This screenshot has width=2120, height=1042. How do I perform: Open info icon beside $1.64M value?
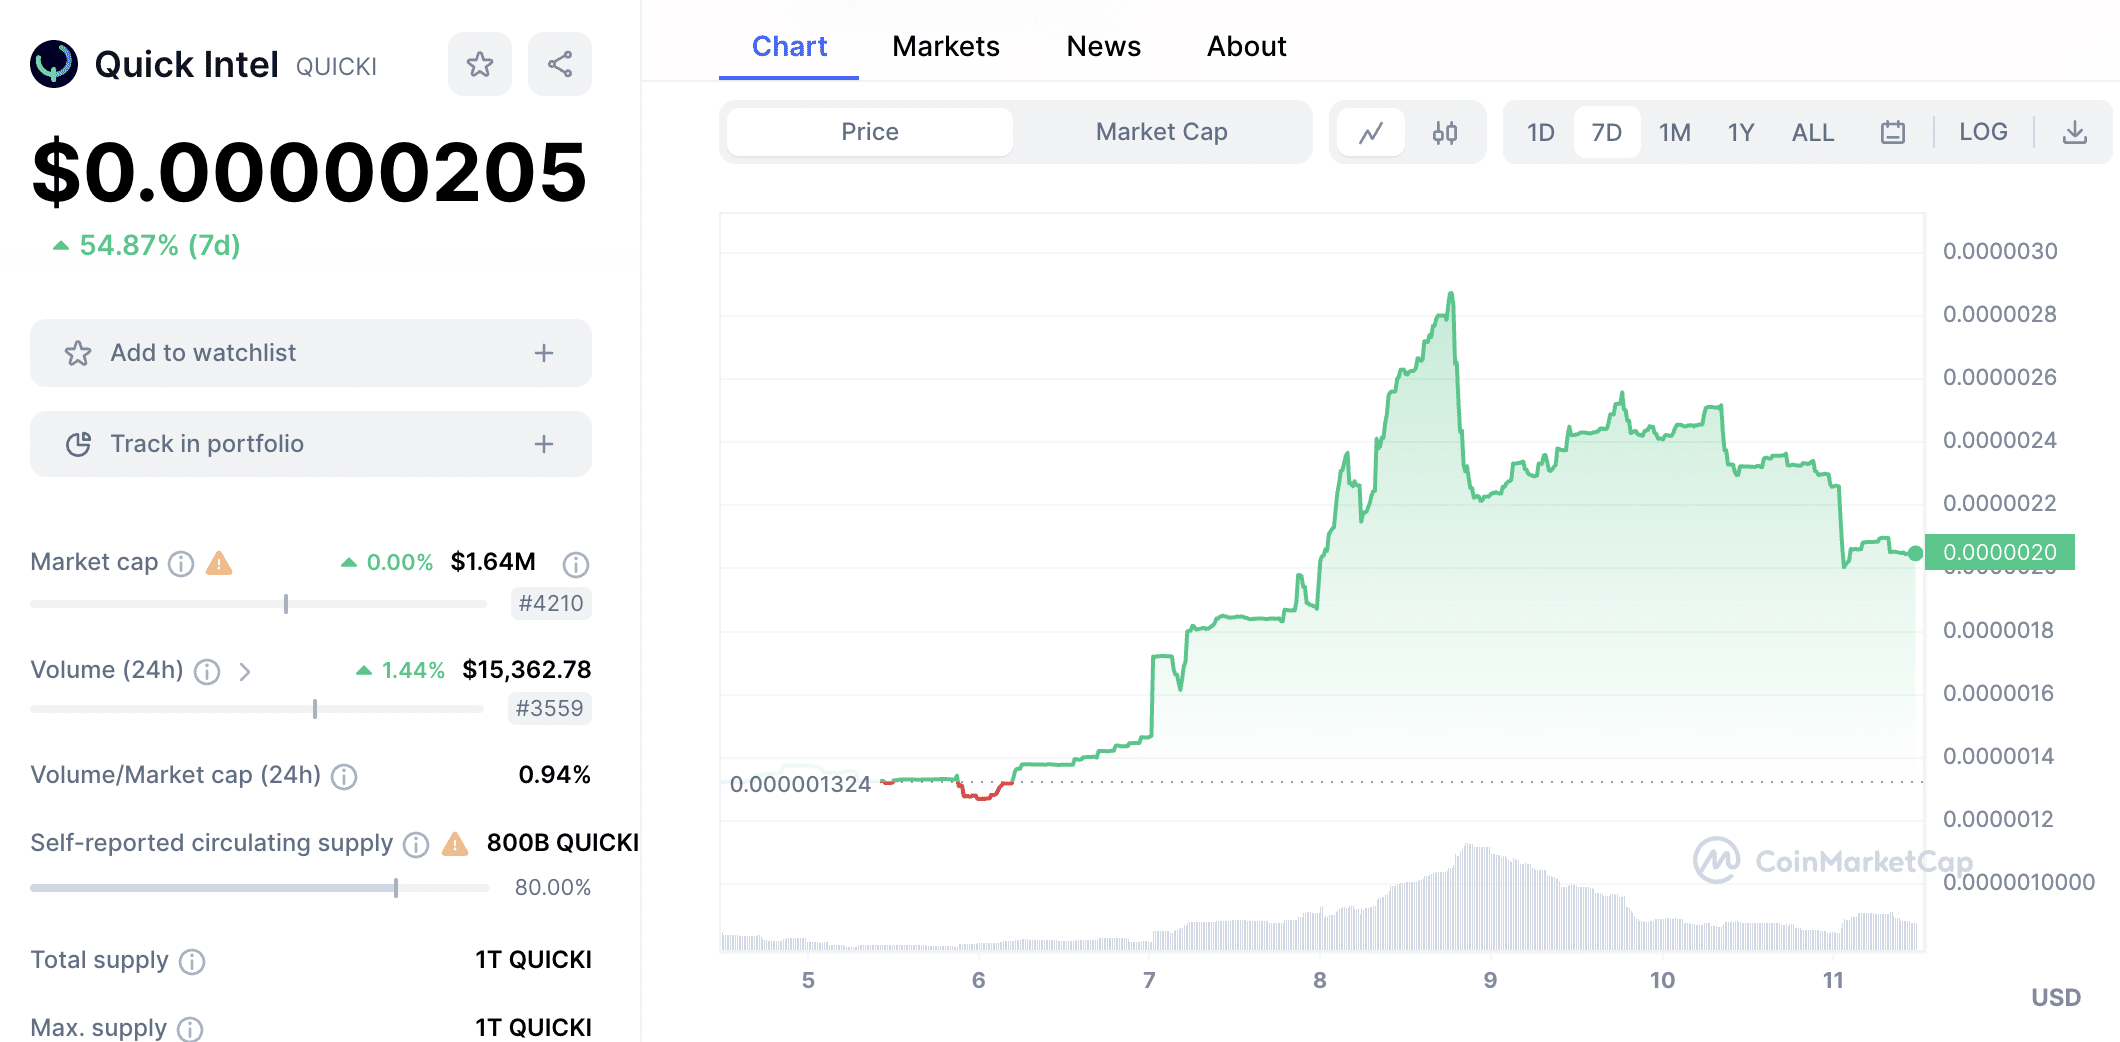click(576, 564)
